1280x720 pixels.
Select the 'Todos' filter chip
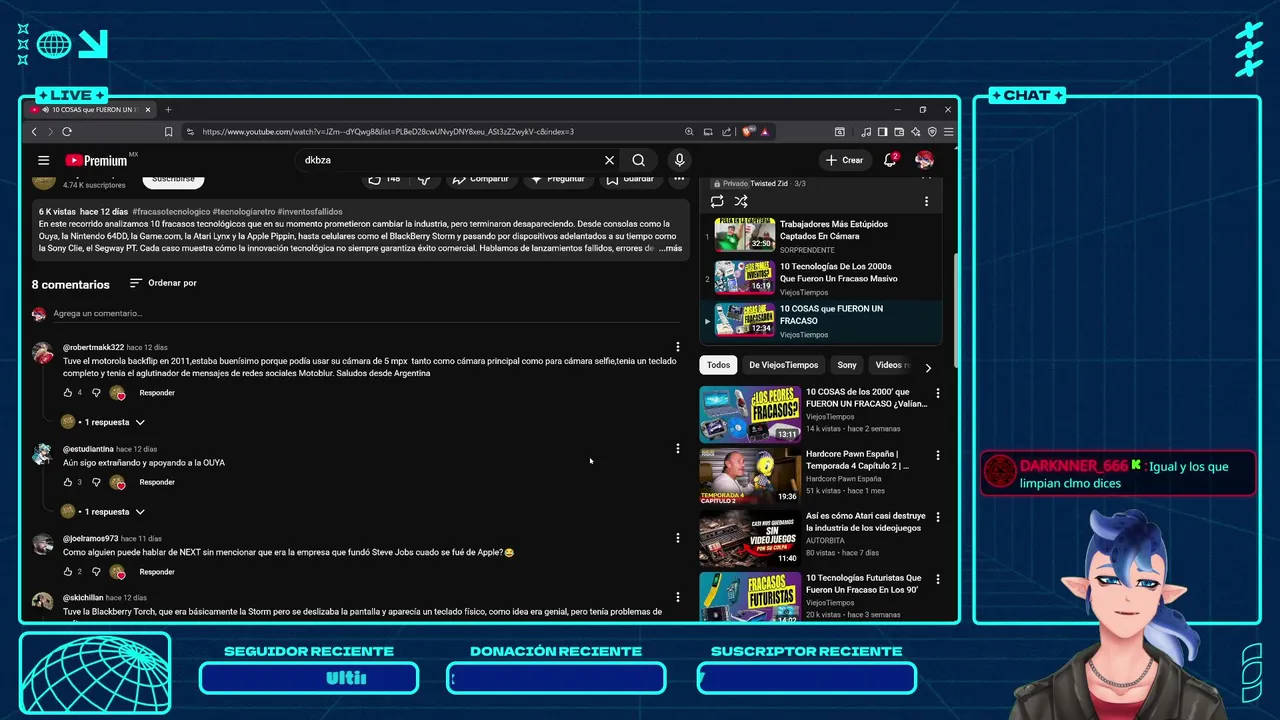pos(718,365)
